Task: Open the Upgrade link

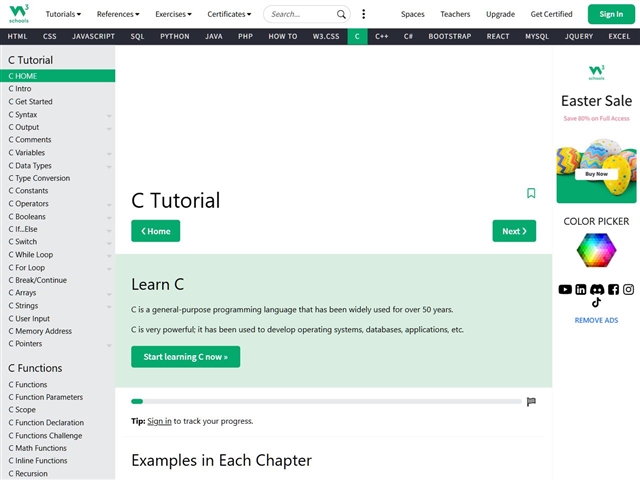Action: click(x=500, y=14)
